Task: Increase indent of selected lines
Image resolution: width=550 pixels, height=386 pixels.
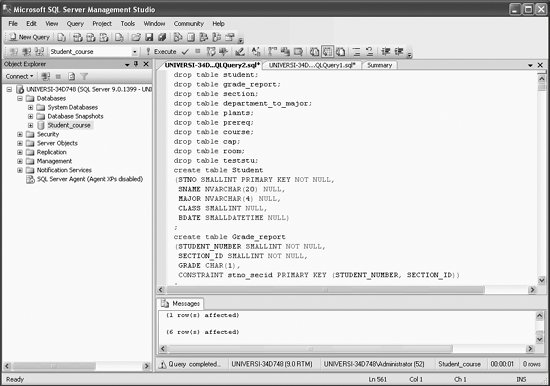Action: click(399, 52)
